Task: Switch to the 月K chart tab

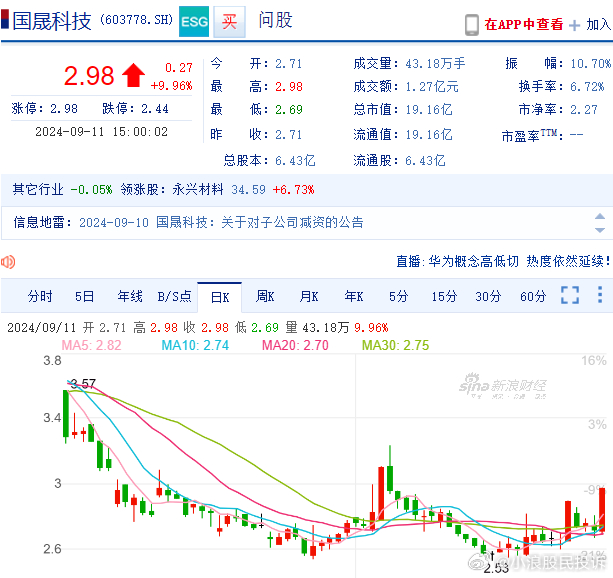Action: [x=309, y=296]
